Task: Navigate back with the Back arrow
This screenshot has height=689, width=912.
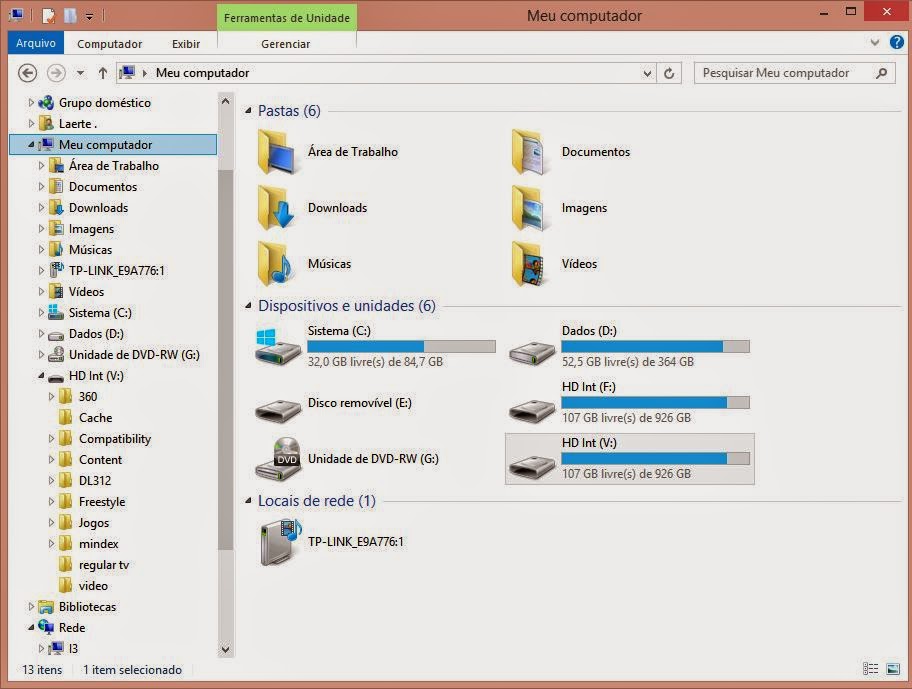Action: coord(28,72)
